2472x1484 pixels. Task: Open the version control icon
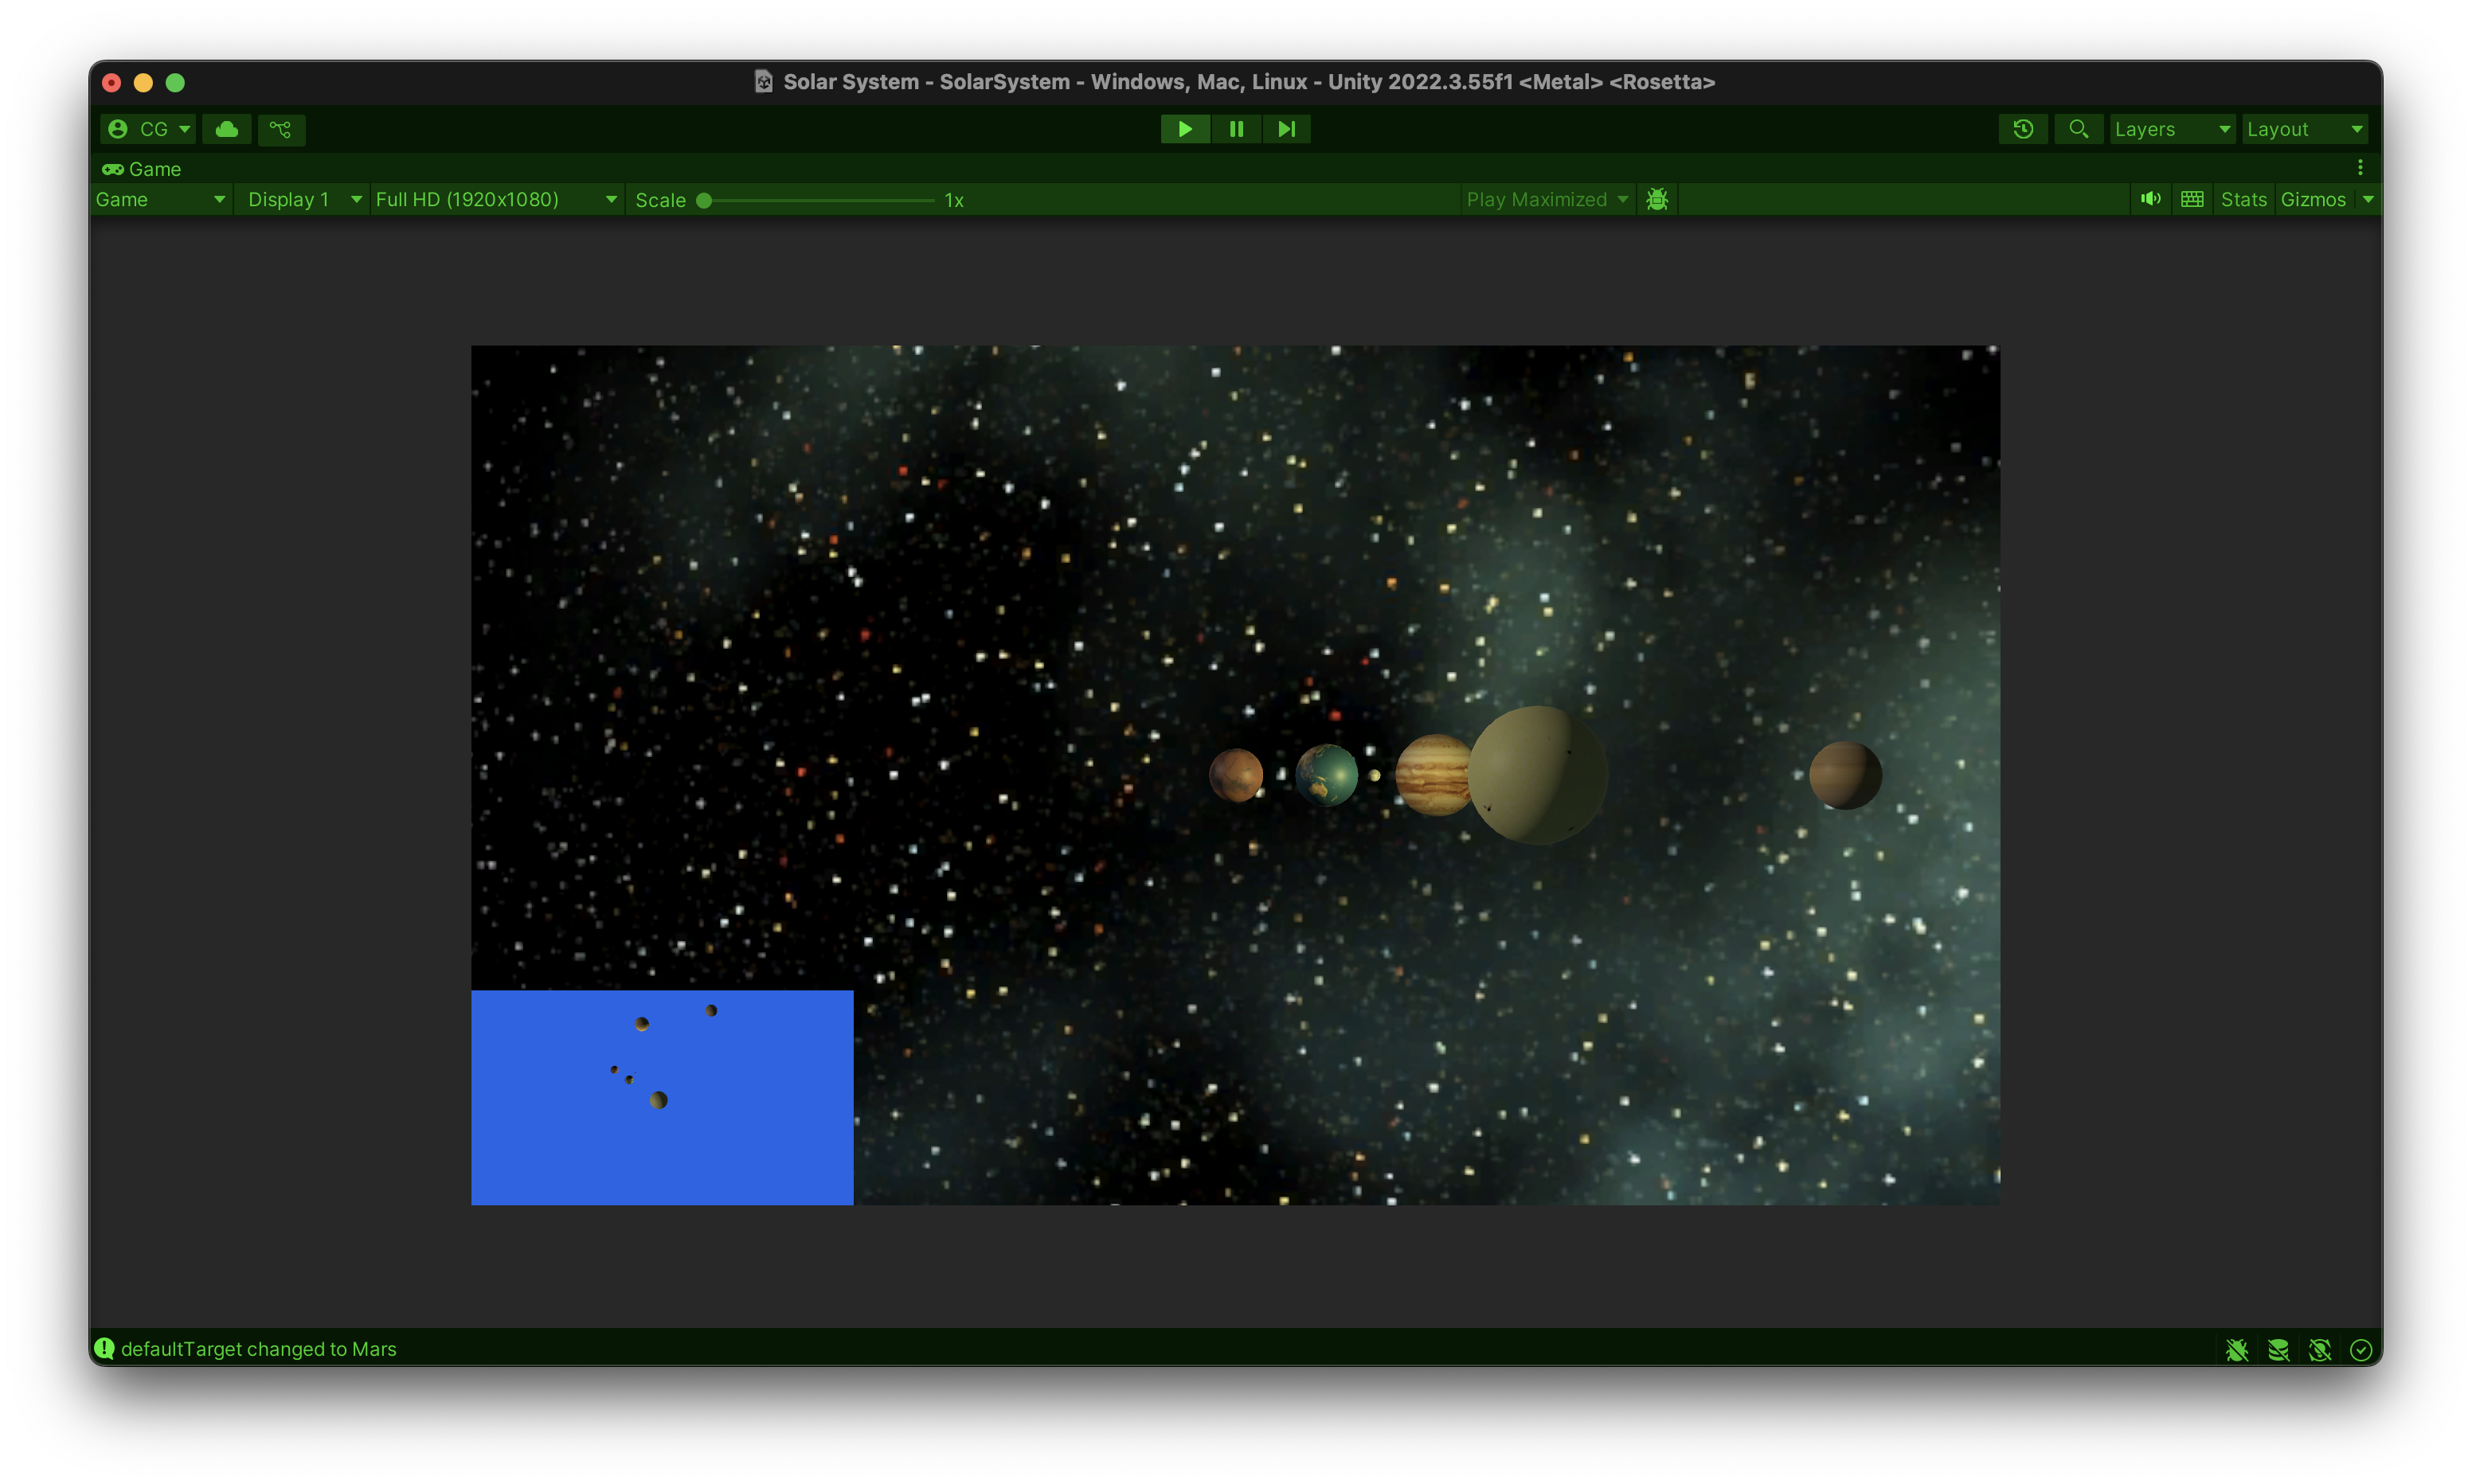pos(281,129)
